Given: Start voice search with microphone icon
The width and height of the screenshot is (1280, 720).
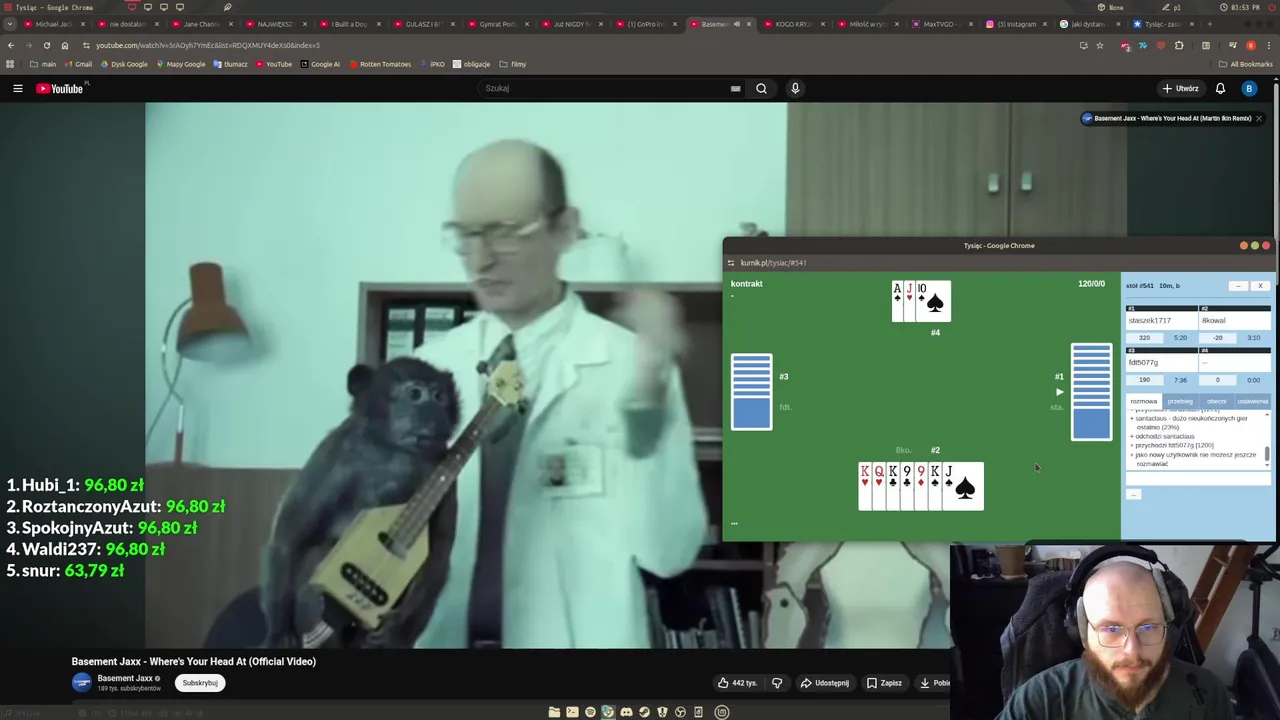Looking at the screenshot, I should [795, 88].
